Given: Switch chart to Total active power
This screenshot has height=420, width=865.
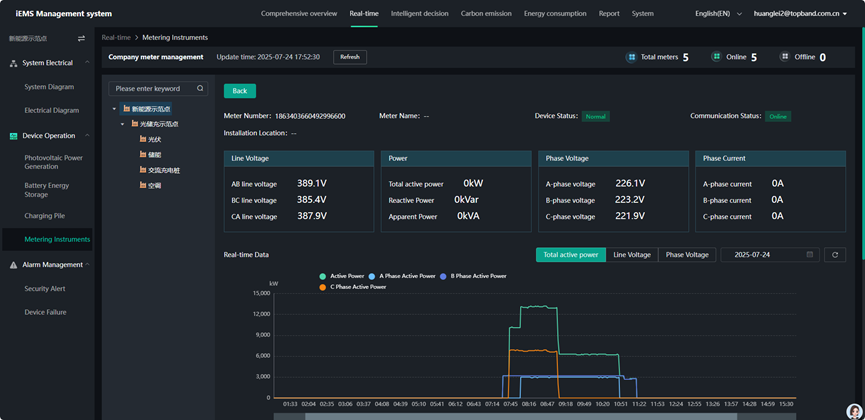Looking at the screenshot, I should point(570,254).
